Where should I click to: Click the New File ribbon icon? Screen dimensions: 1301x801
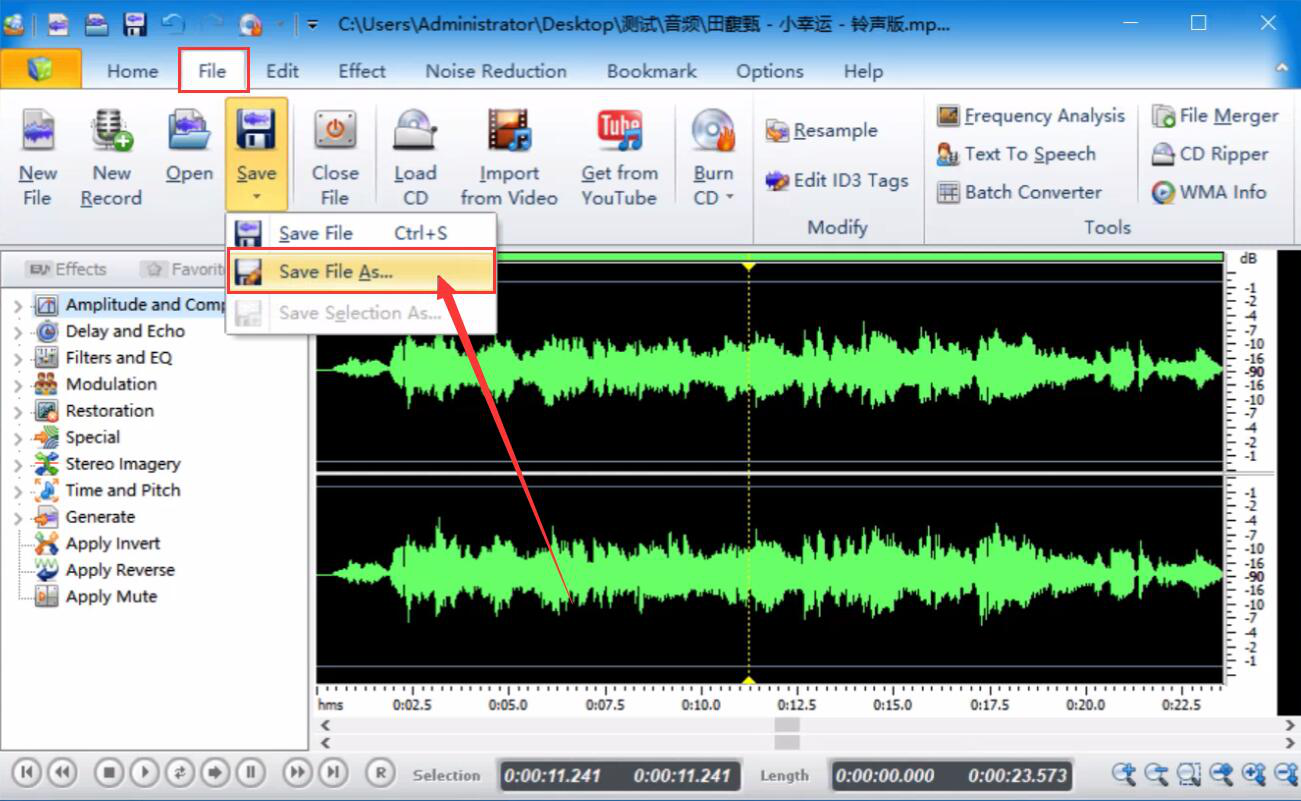coord(38,131)
